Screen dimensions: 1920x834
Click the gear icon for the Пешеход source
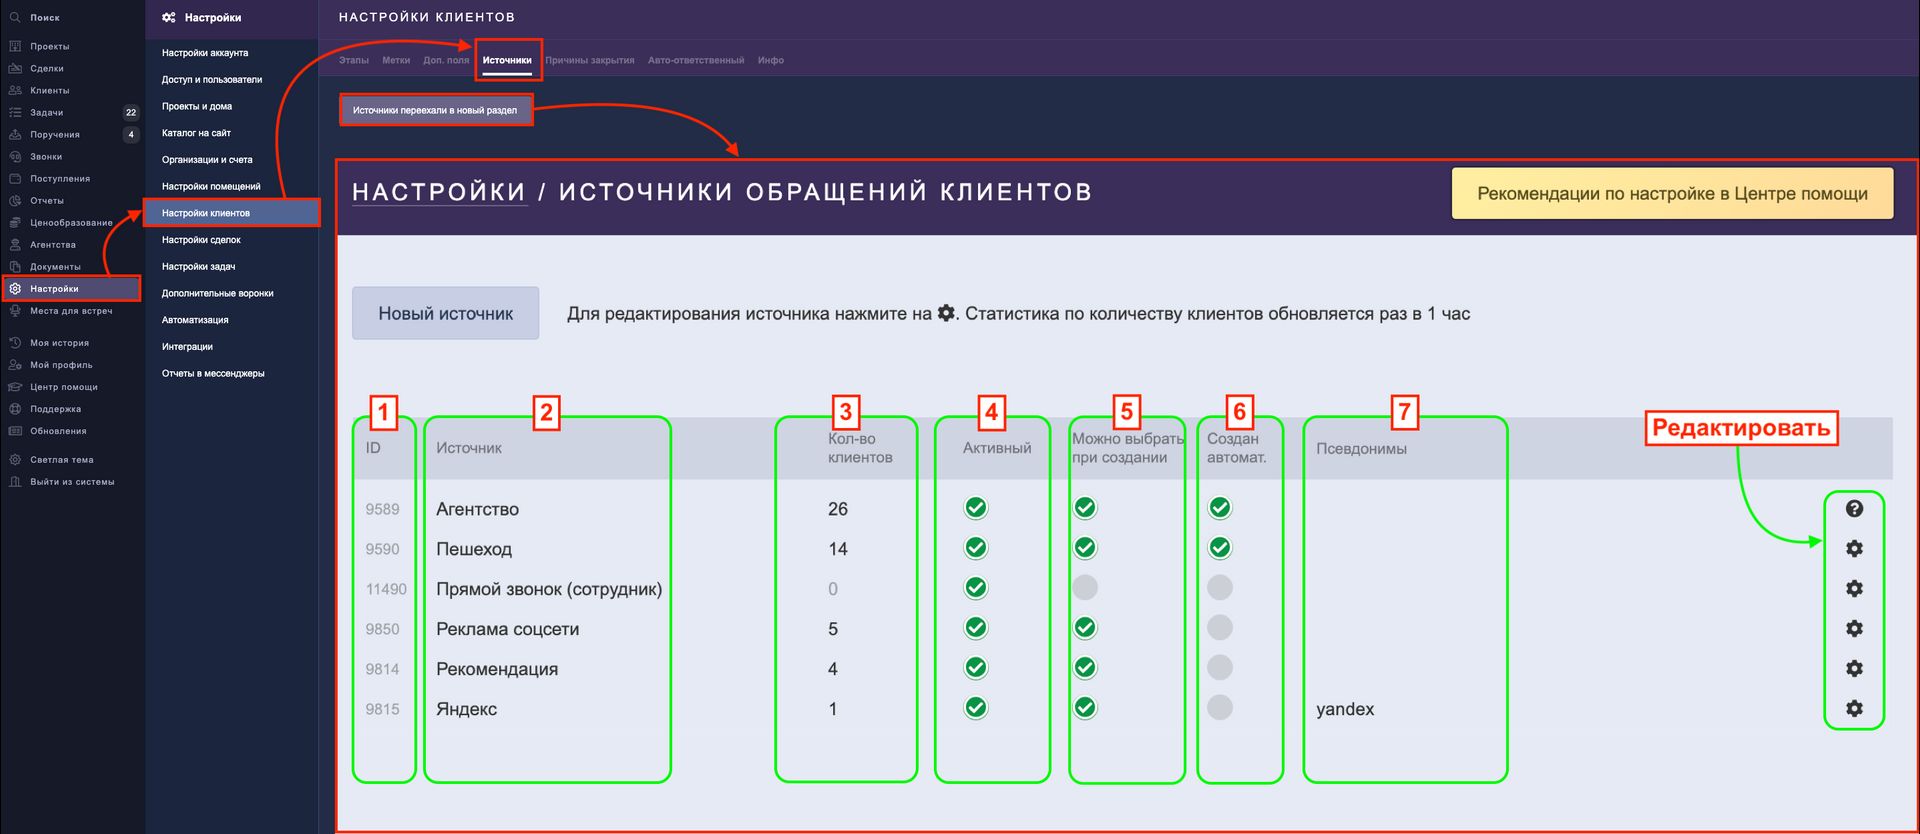[1854, 548]
